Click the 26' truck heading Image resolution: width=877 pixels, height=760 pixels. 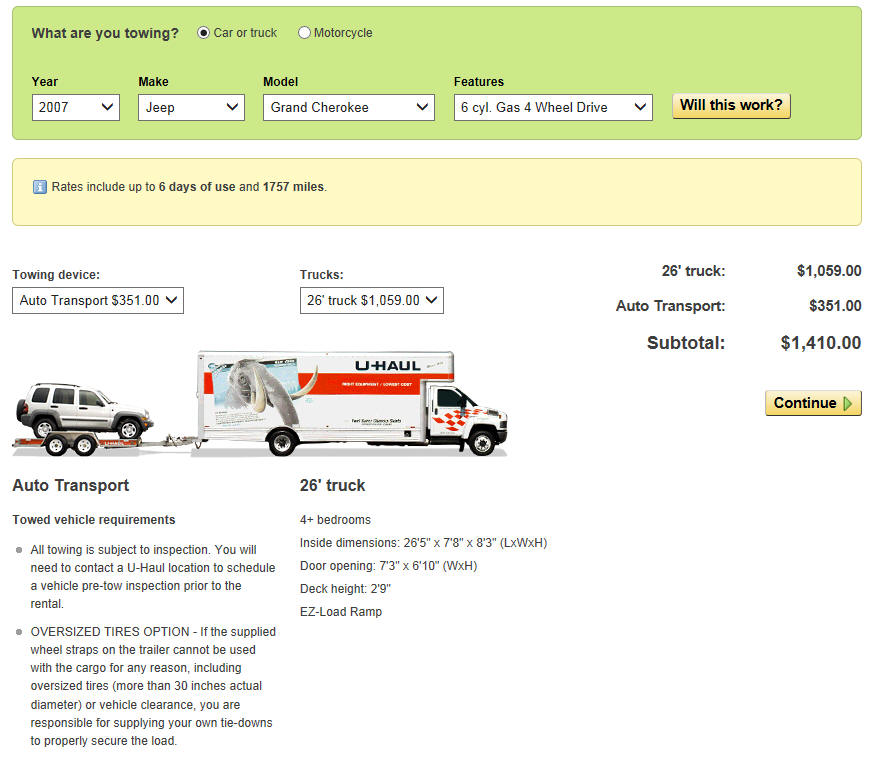(332, 485)
